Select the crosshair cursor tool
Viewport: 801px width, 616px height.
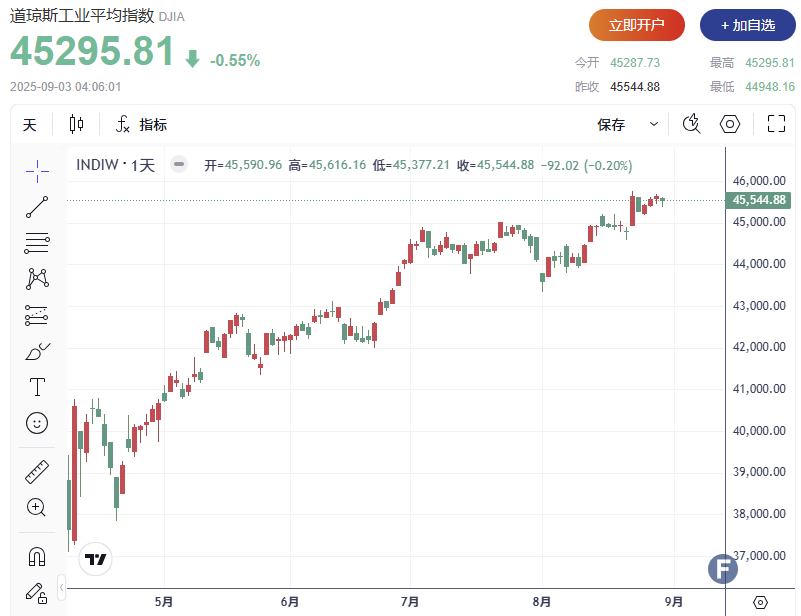pos(37,171)
